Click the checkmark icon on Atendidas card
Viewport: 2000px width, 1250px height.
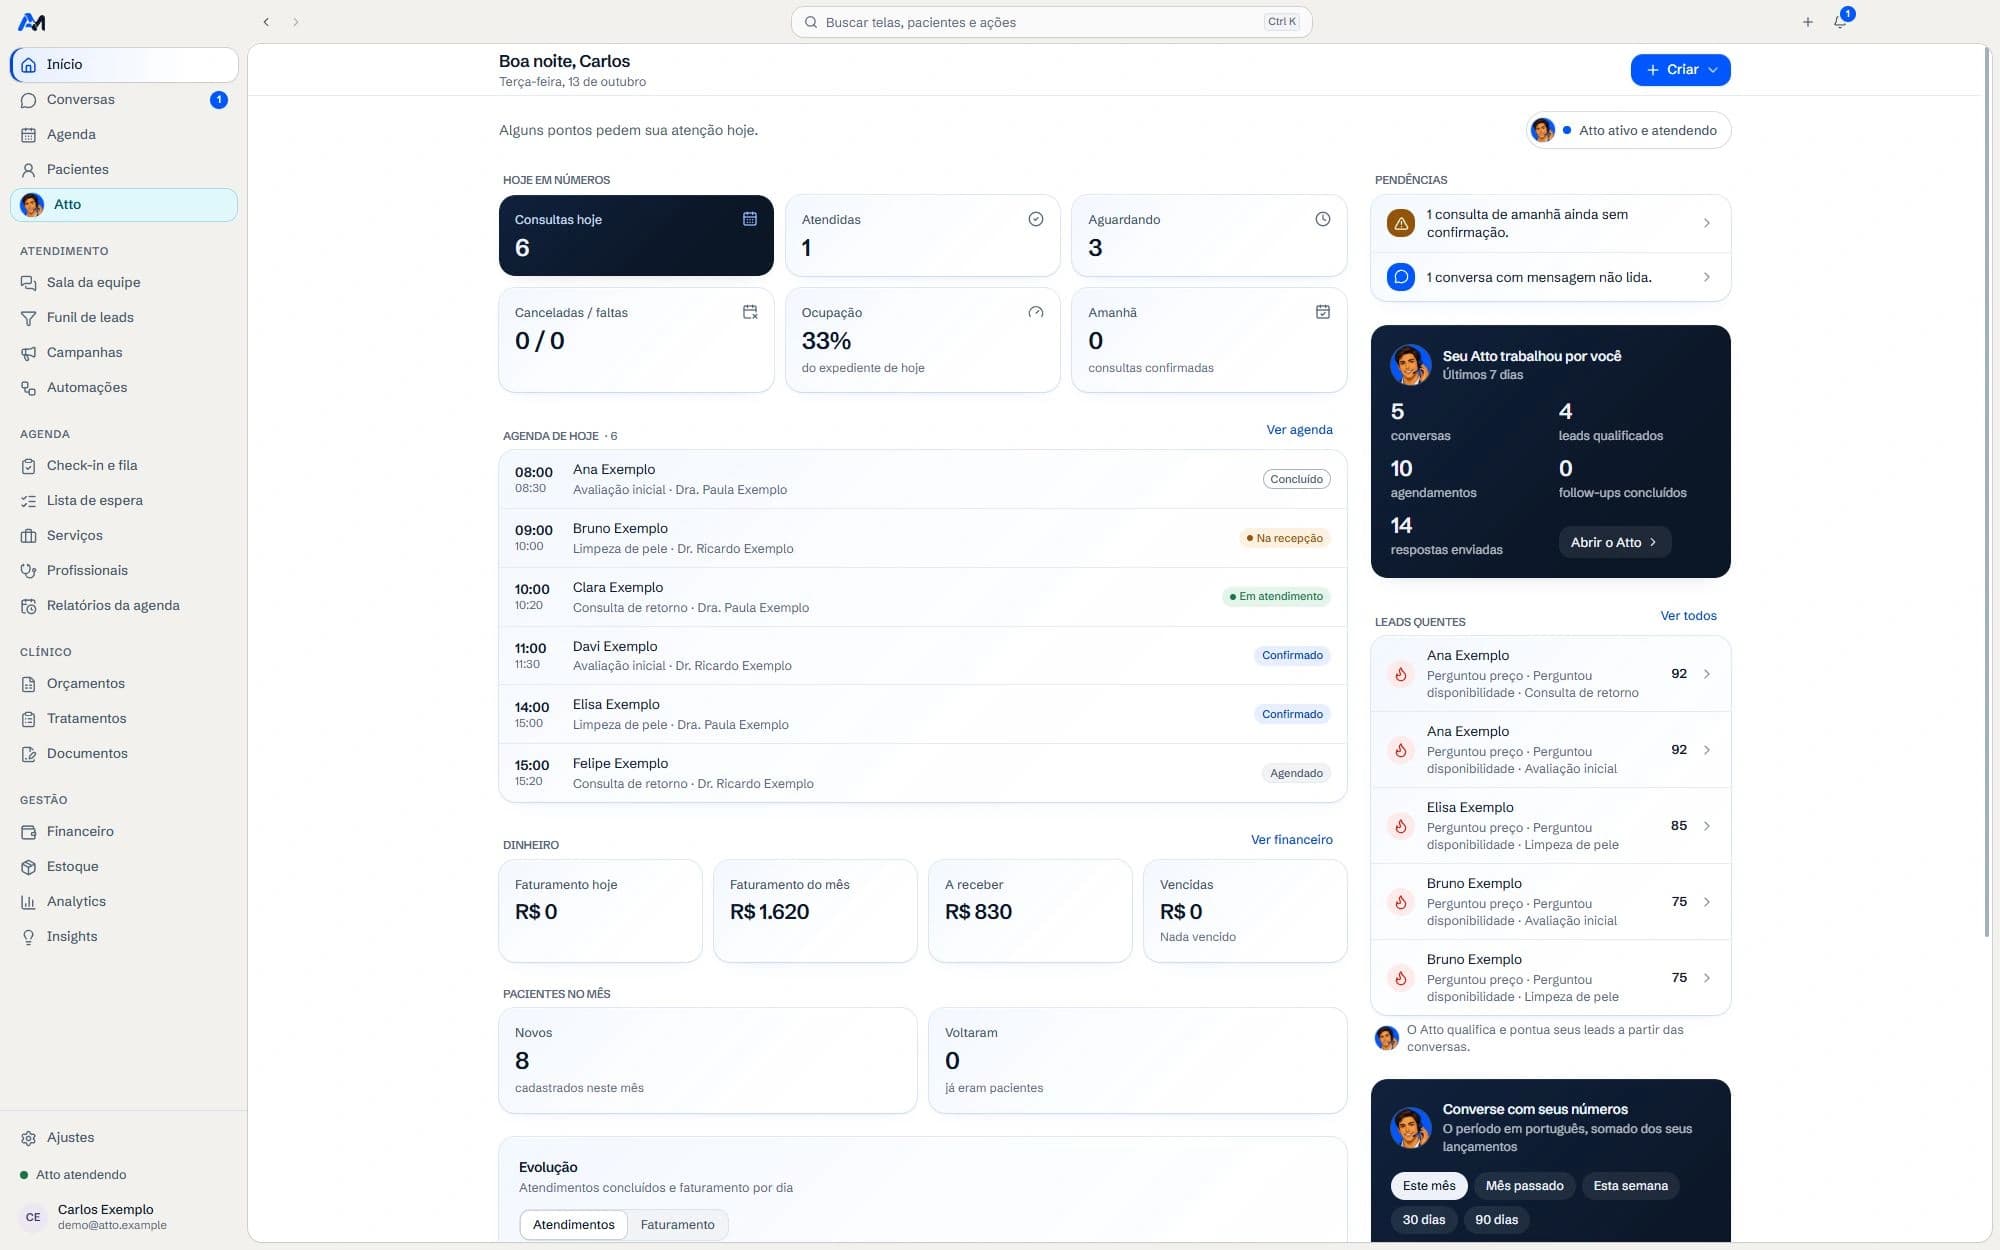pyautogui.click(x=1036, y=219)
